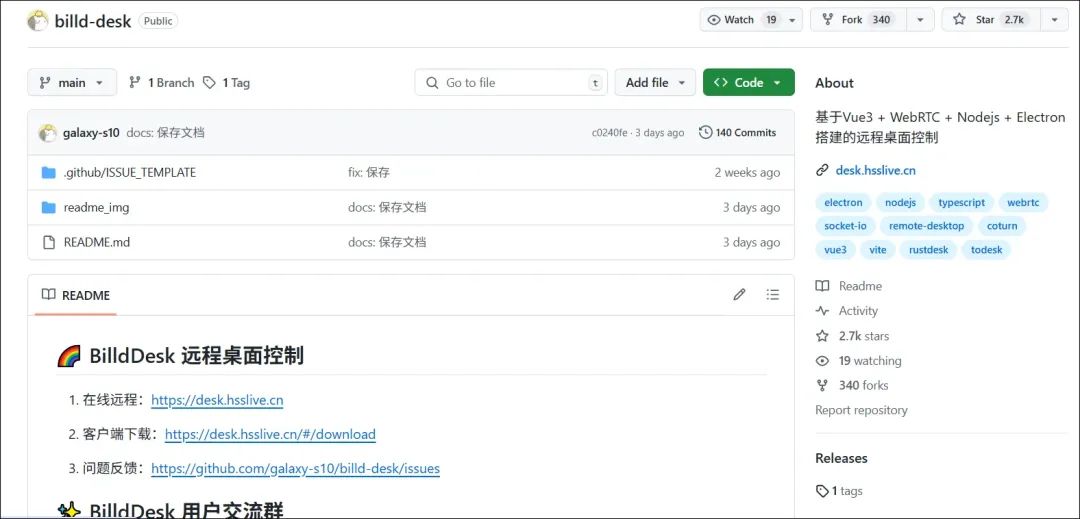Open the 140 Commits history
The image size is (1080, 519).
tap(737, 133)
